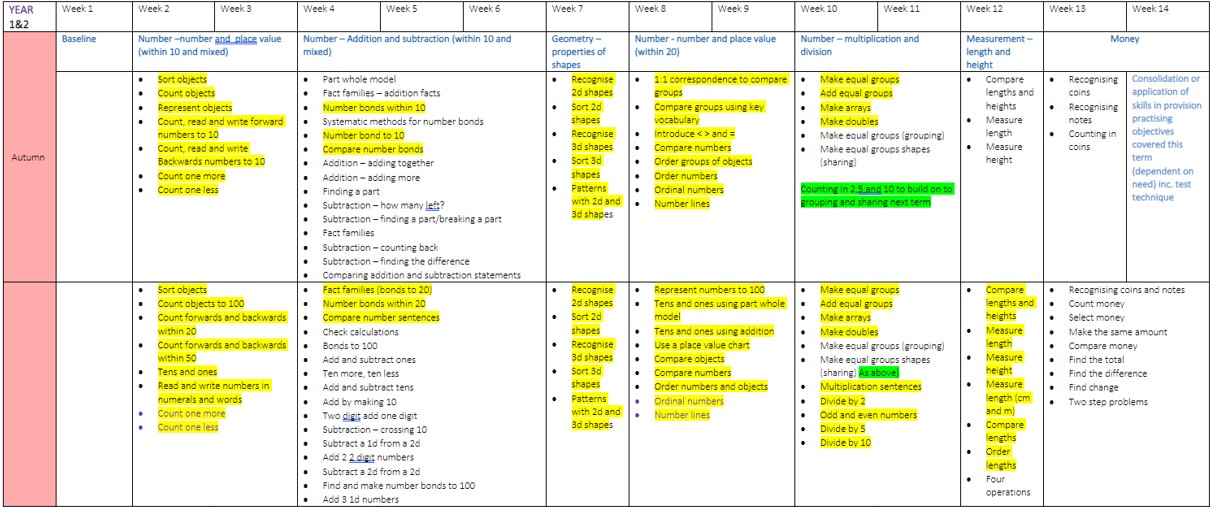The width and height of the screenshot is (1210, 507).
Task: Select the 'Money' unit heading
Action: point(1125,39)
